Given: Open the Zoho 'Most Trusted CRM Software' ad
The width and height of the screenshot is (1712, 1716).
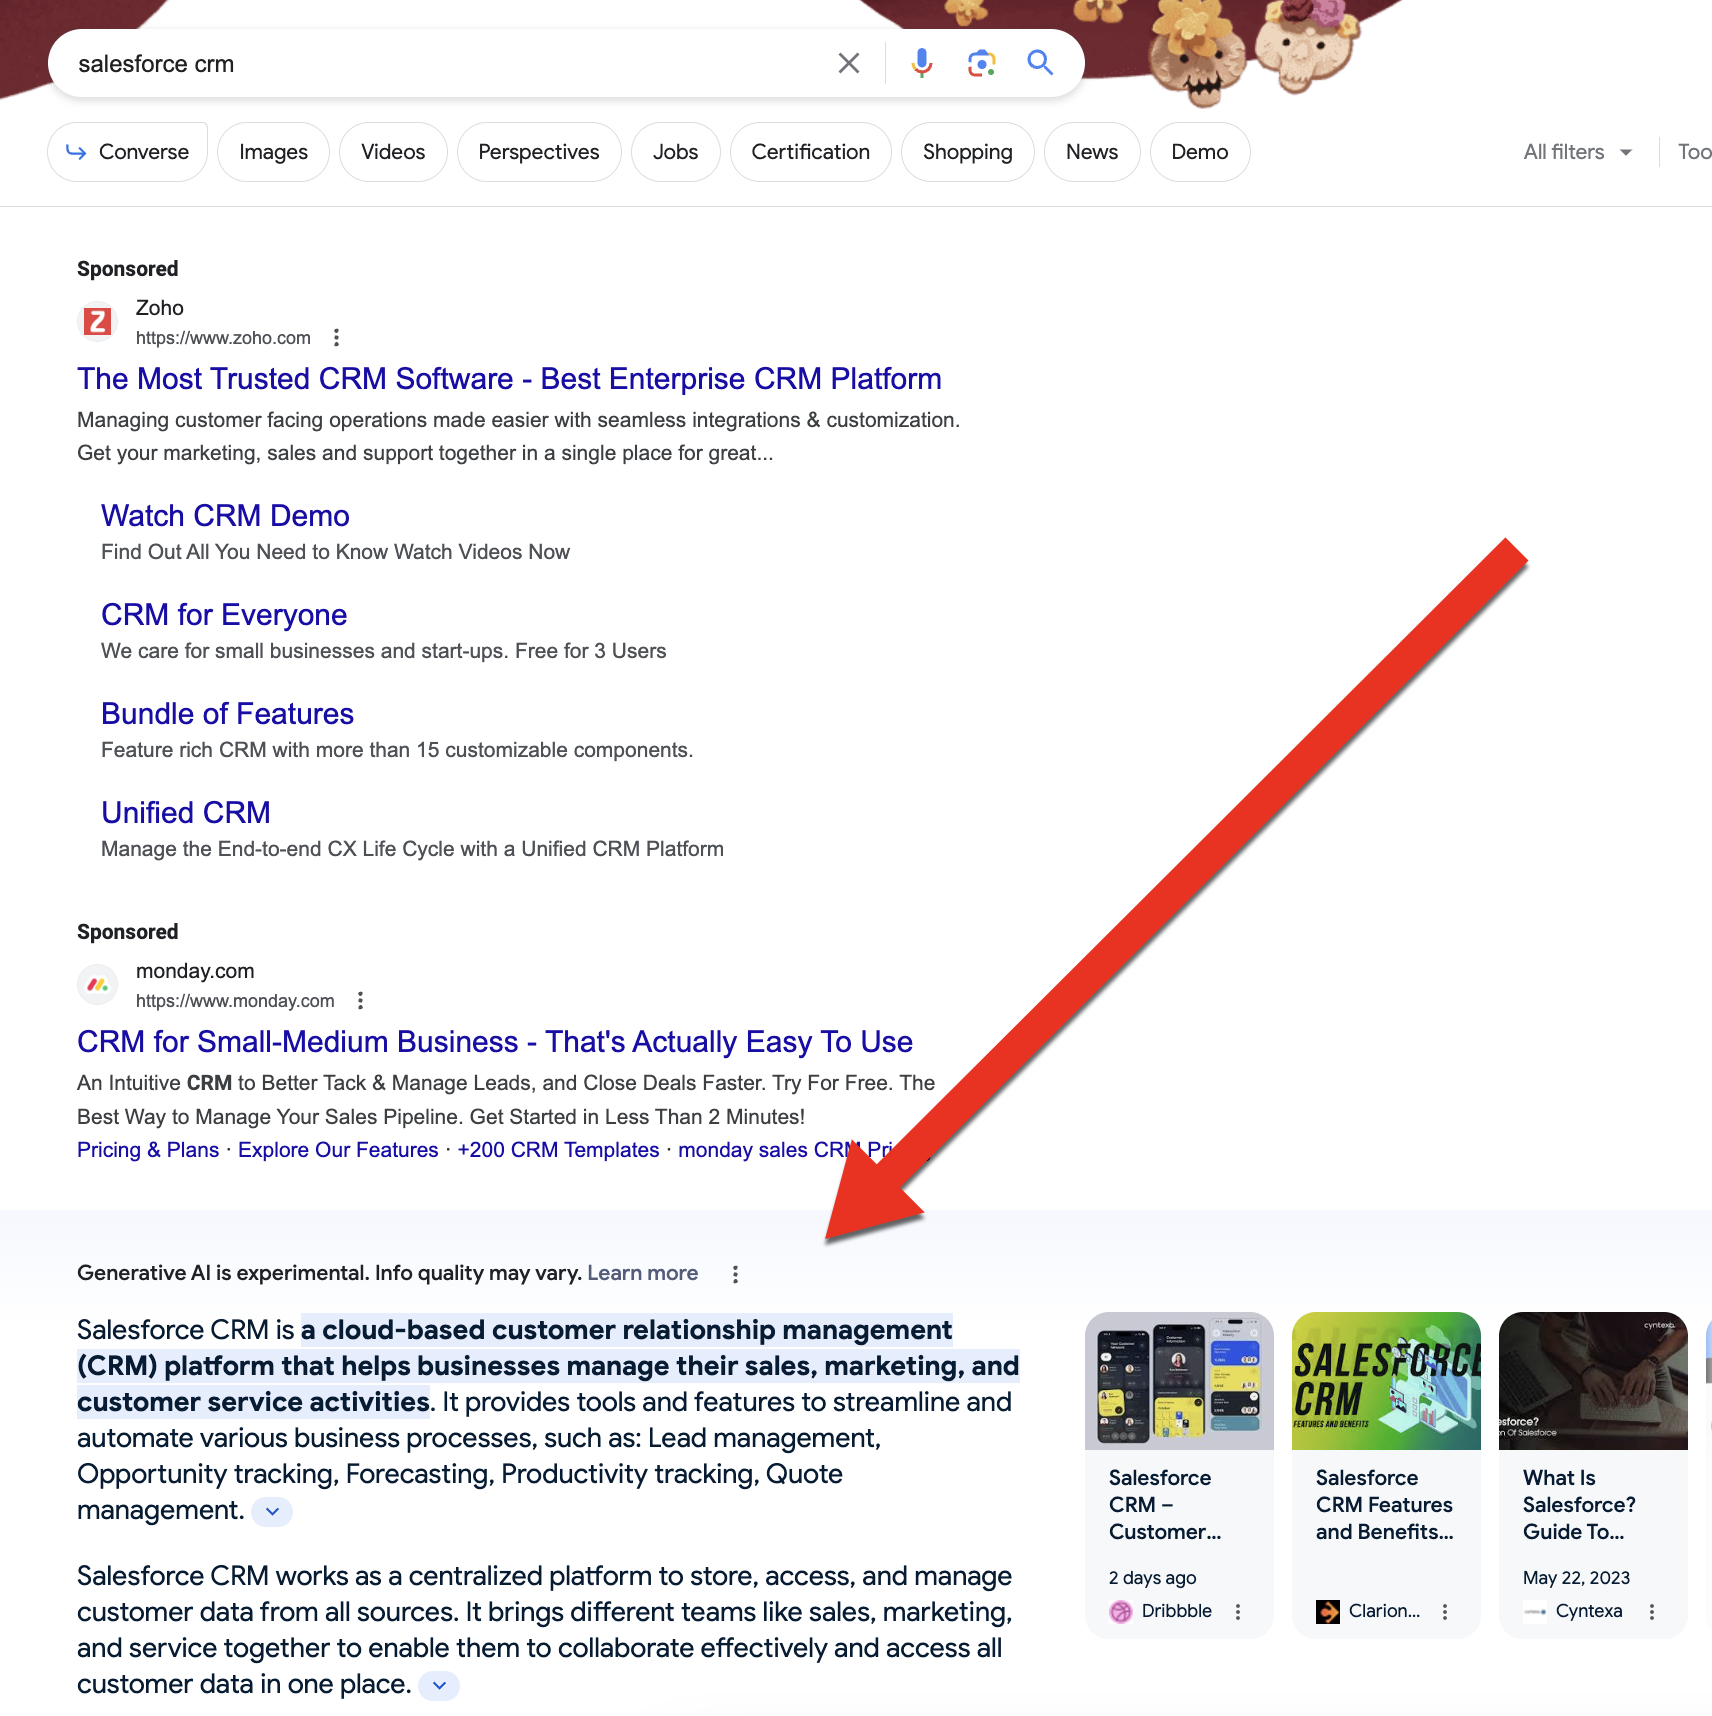Looking at the screenshot, I should click(509, 379).
